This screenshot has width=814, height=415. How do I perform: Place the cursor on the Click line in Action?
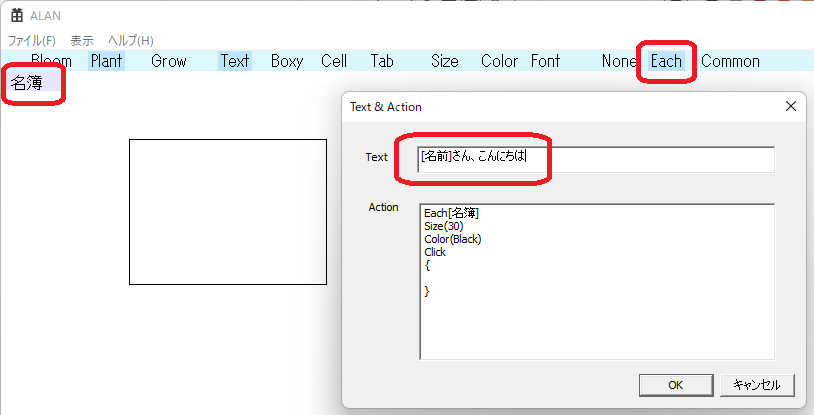[x=435, y=252]
